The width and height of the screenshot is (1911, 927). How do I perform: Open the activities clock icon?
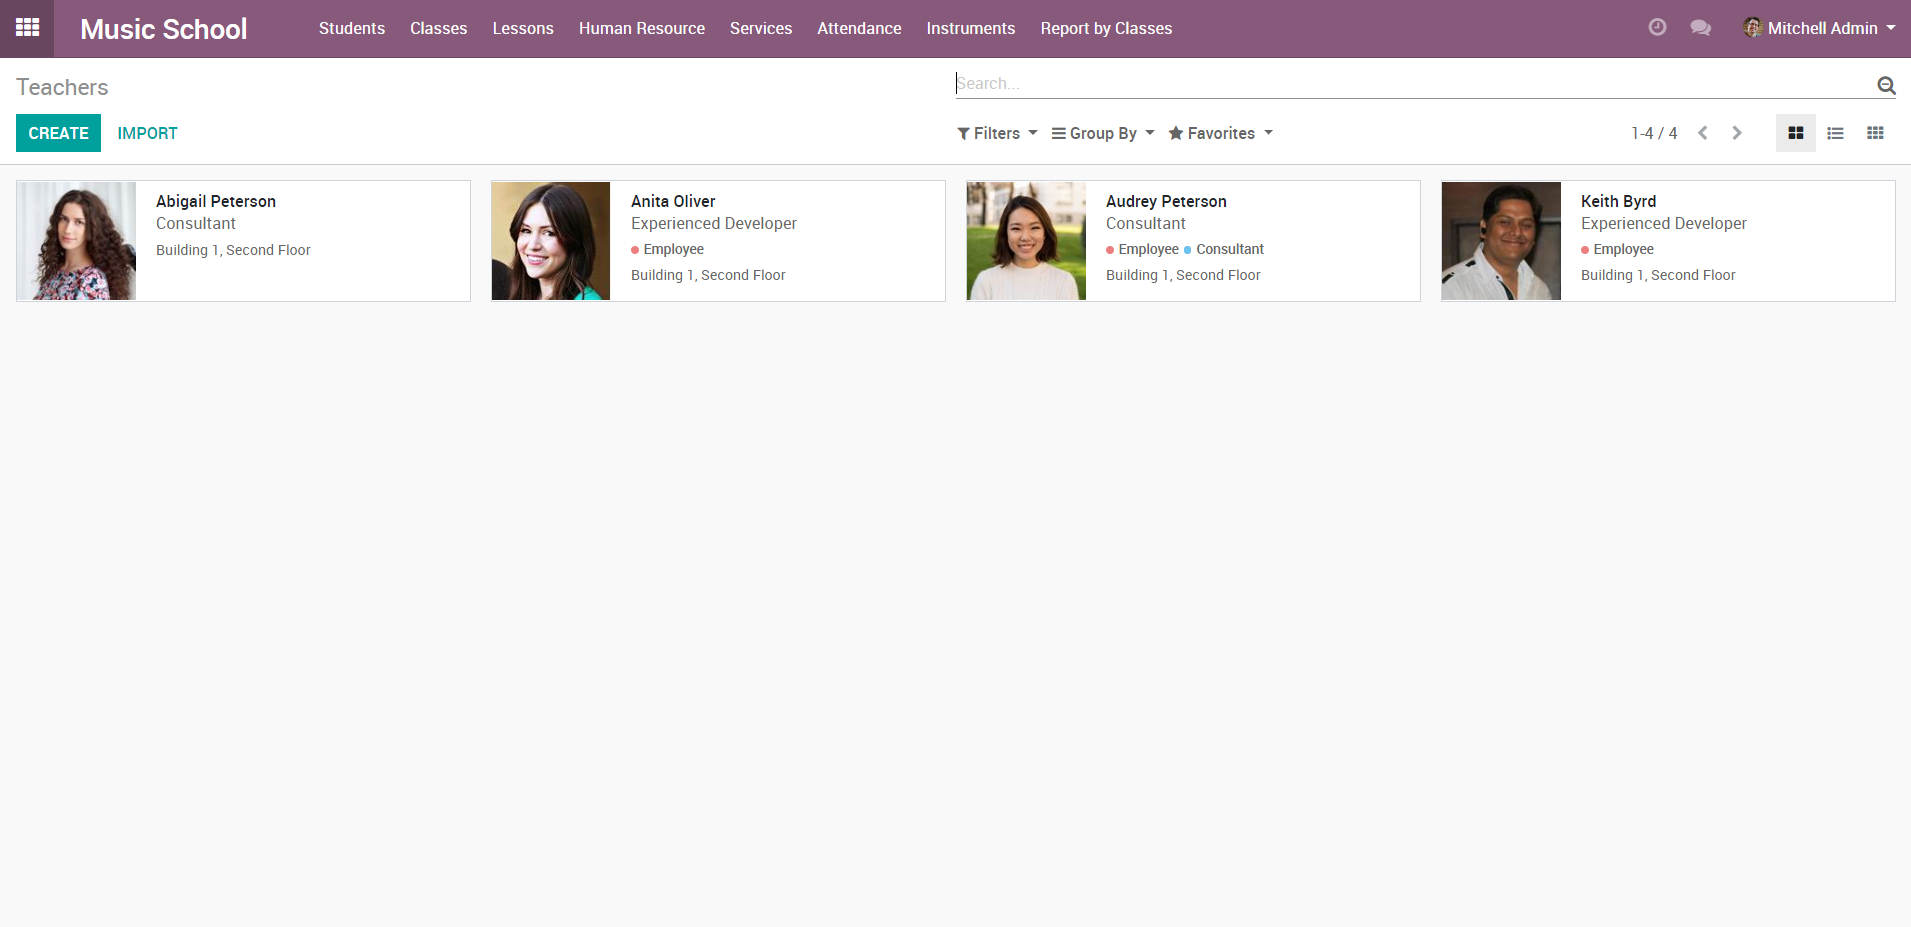pyautogui.click(x=1657, y=28)
